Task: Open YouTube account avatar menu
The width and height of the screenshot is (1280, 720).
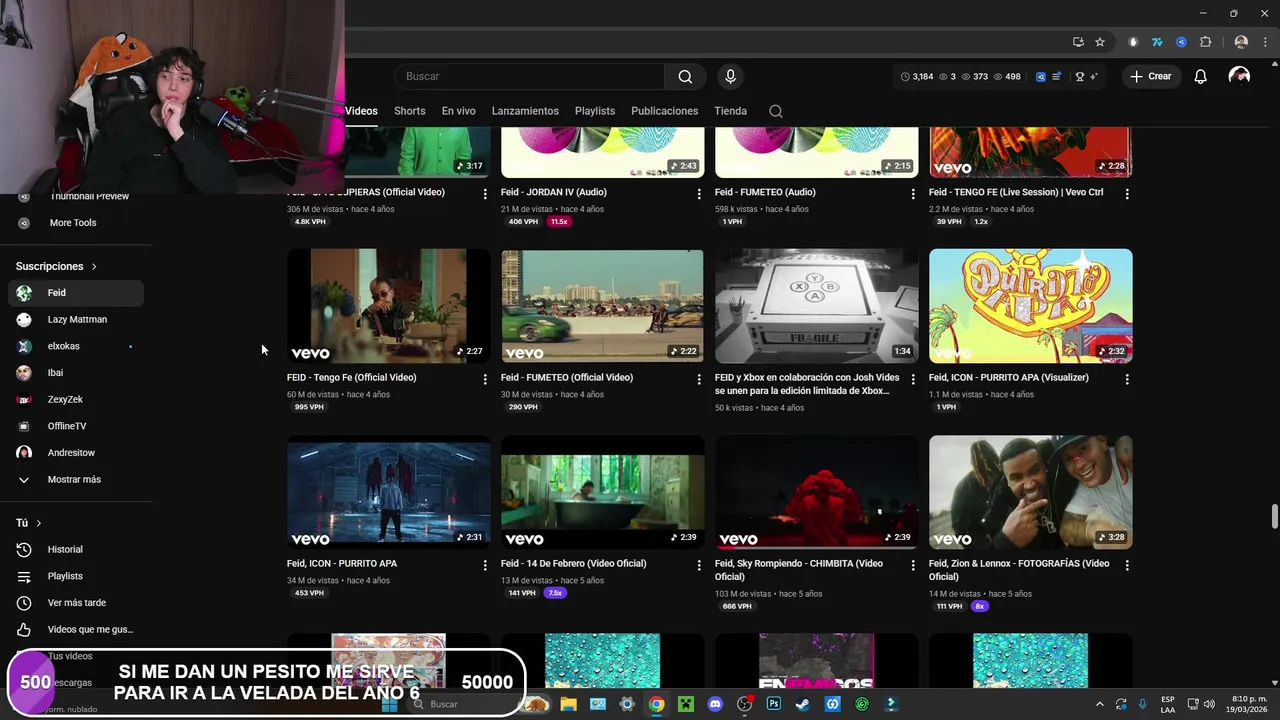Action: (x=1239, y=76)
